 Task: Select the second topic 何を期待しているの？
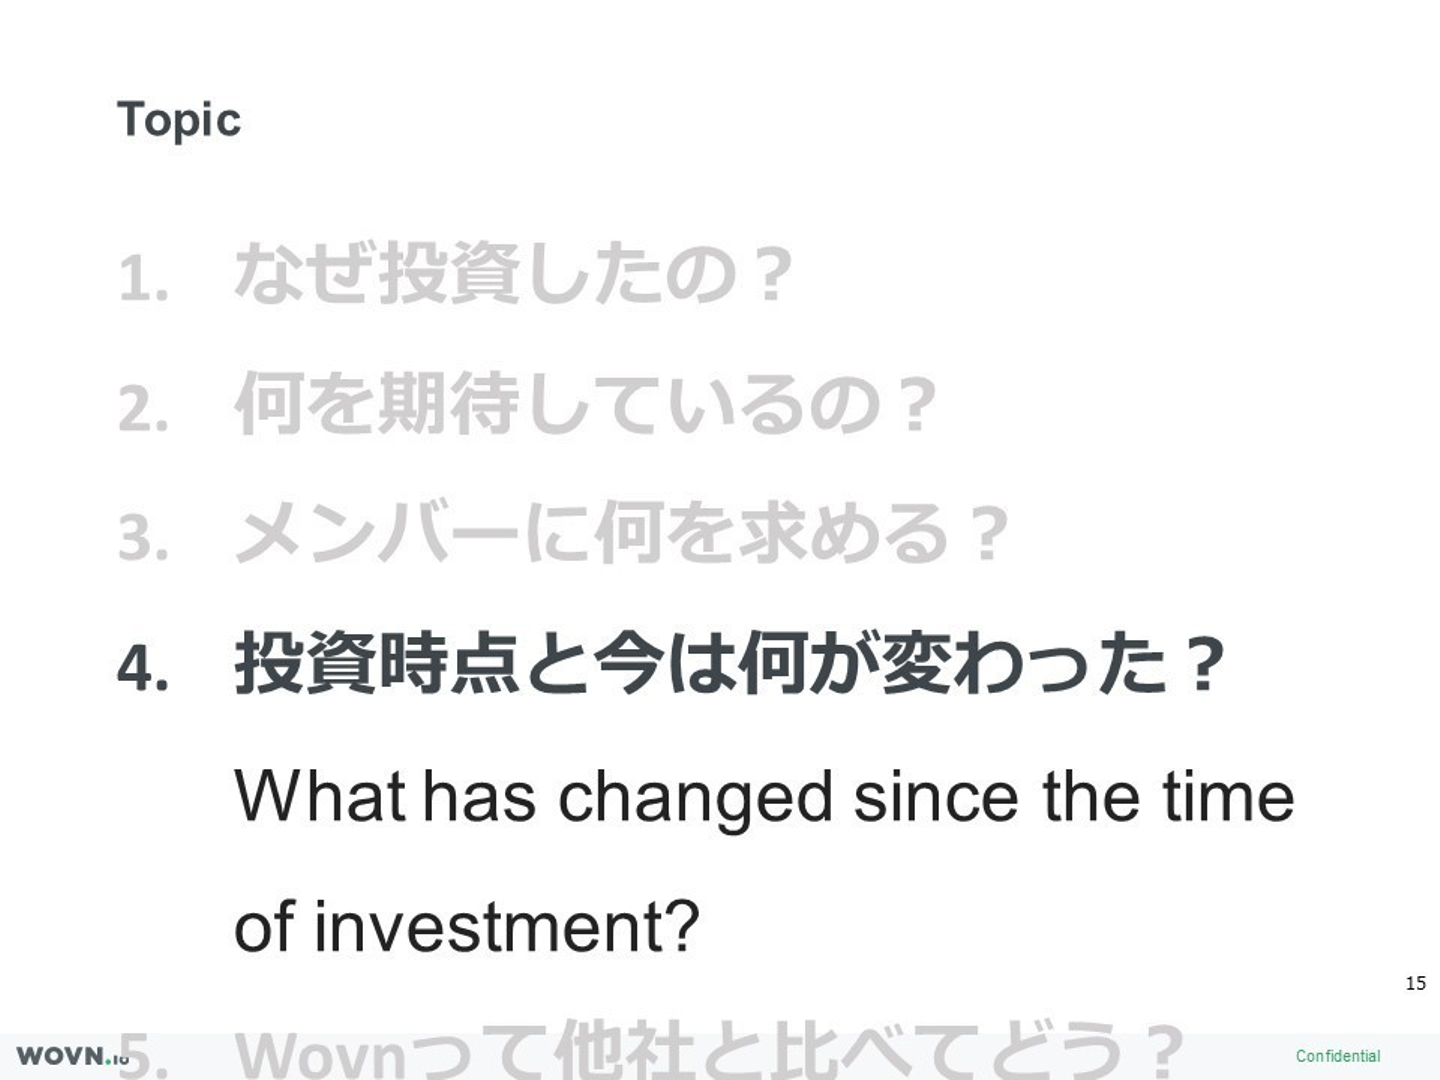point(585,405)
